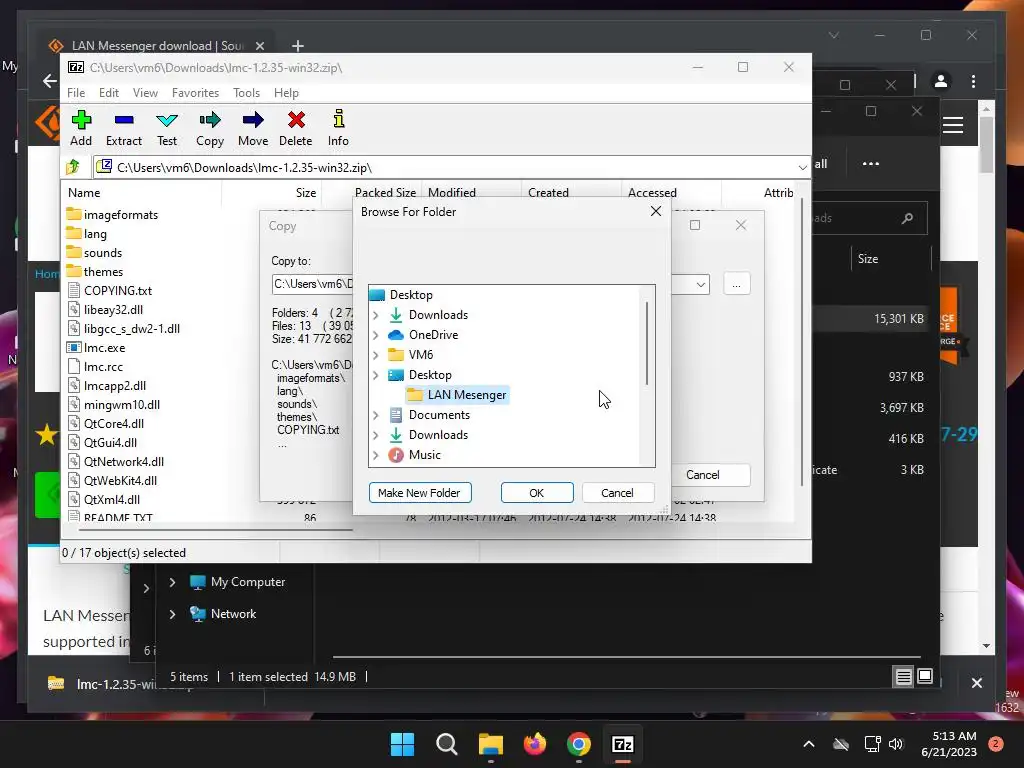Select the LAN Mesenger folder
This screenshot has width=1024, height=768.
click(x=456, y=394)
